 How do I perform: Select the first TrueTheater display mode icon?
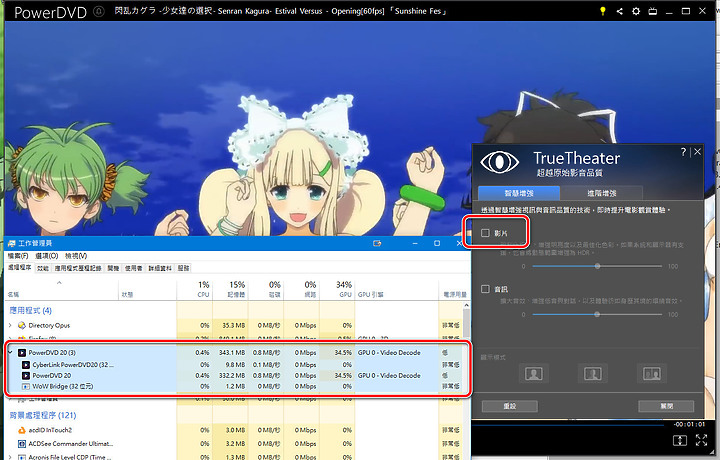coord(534,373)
